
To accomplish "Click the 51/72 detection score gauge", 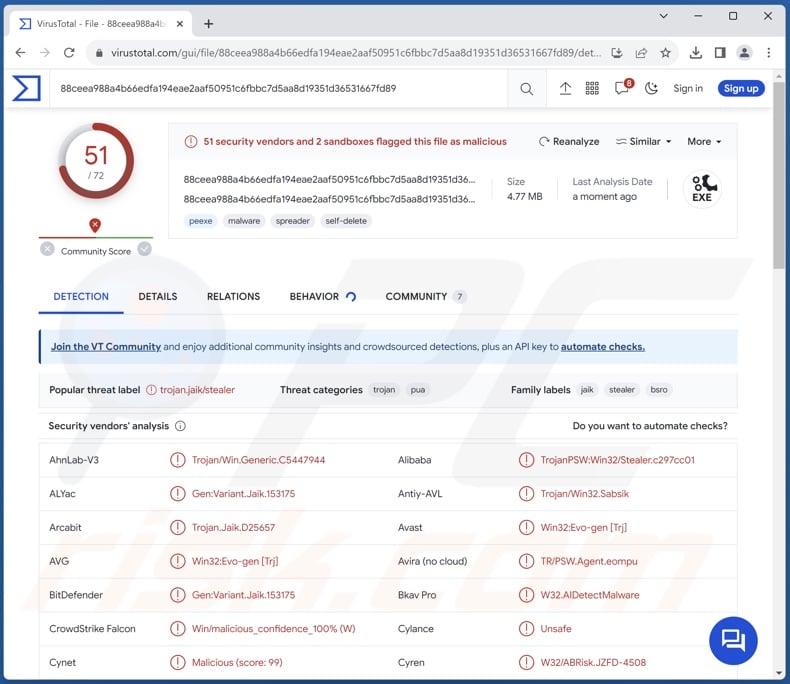I will tap(96, 161).
